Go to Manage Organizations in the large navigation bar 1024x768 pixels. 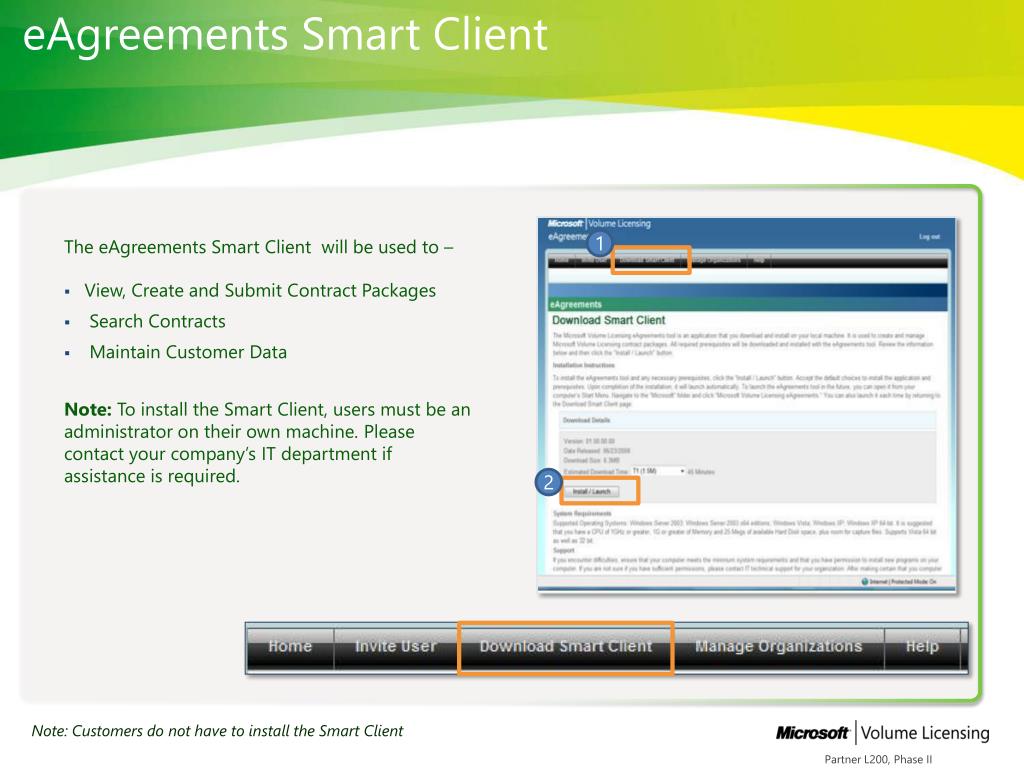tap(778, 647)
